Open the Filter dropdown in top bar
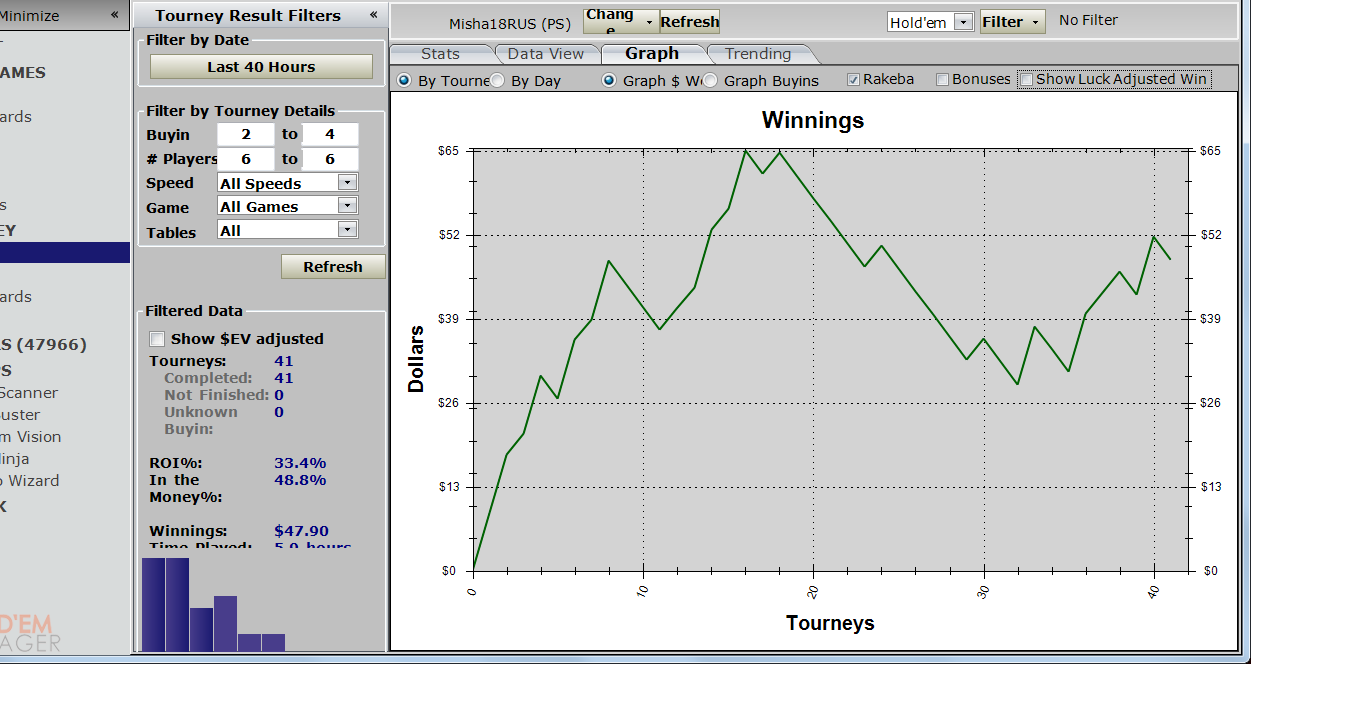1362x726 pixels. coord(1012,22)
